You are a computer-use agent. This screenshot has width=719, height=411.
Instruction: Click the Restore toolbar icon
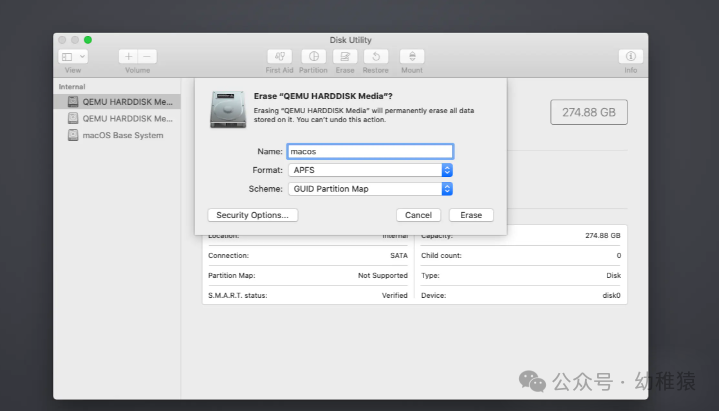tap(376, 56)
